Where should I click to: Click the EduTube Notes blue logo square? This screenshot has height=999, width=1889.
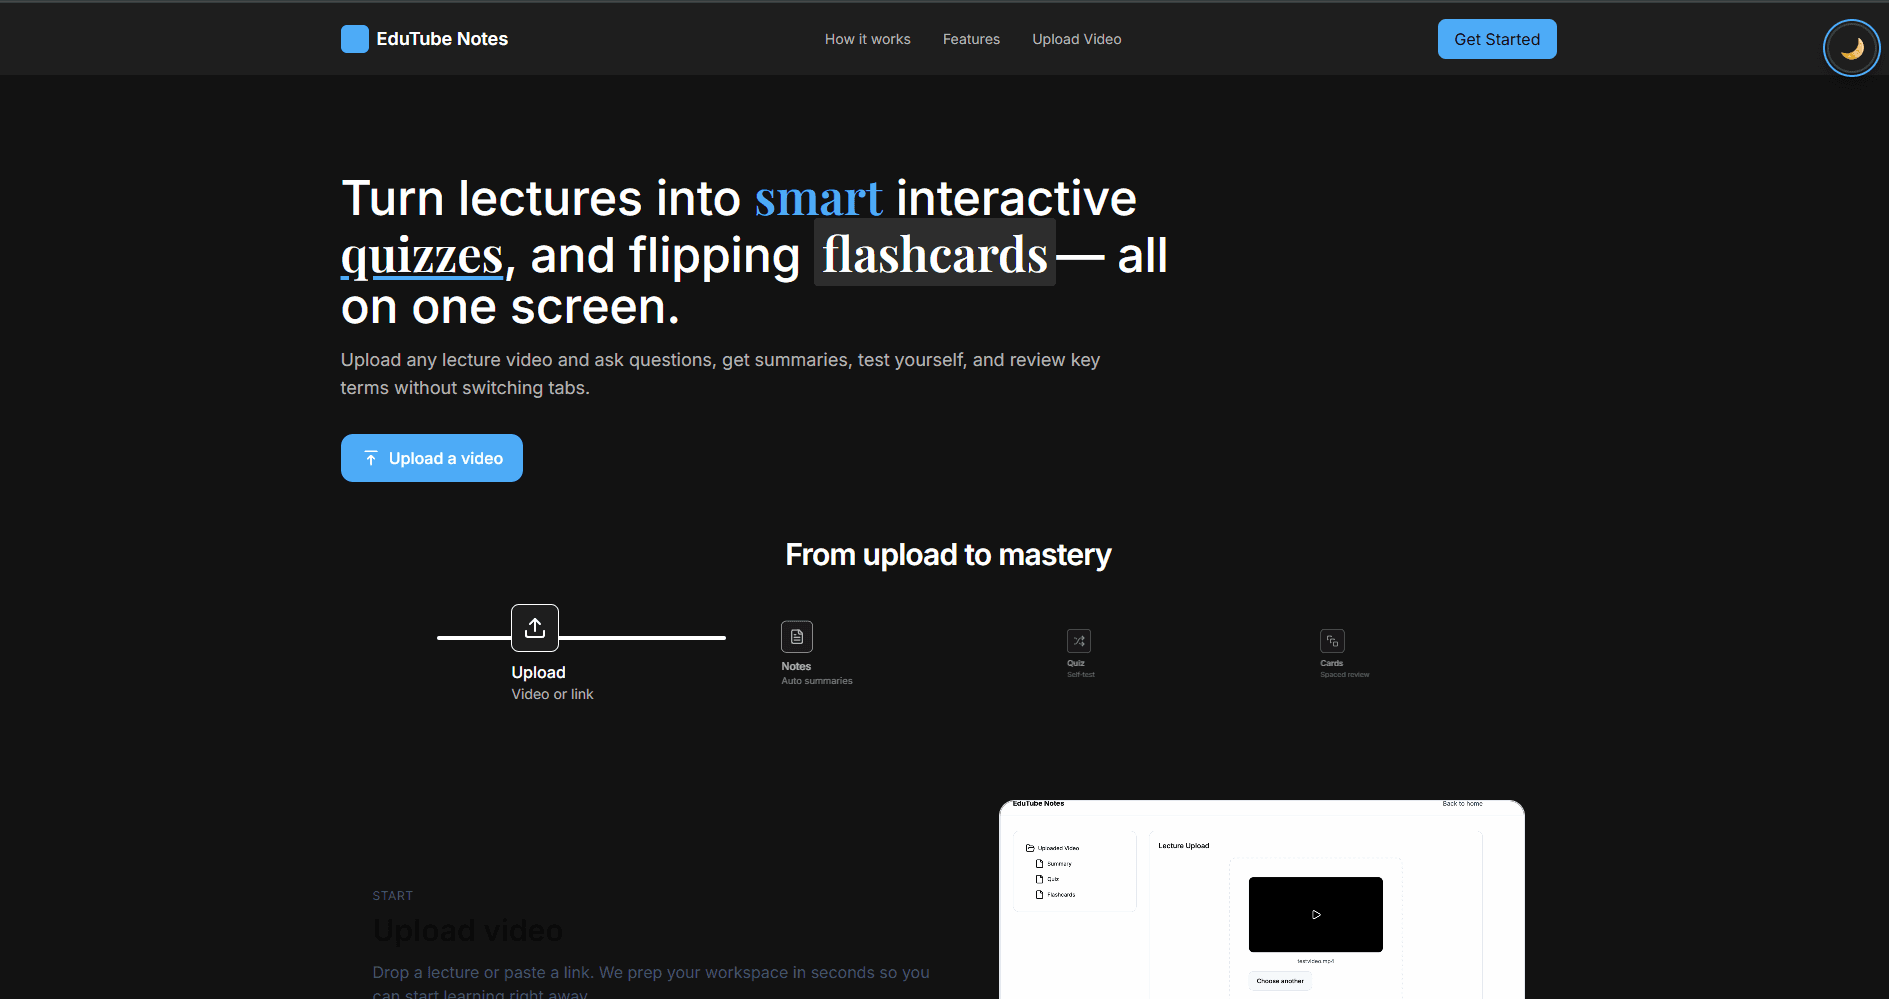355,39
